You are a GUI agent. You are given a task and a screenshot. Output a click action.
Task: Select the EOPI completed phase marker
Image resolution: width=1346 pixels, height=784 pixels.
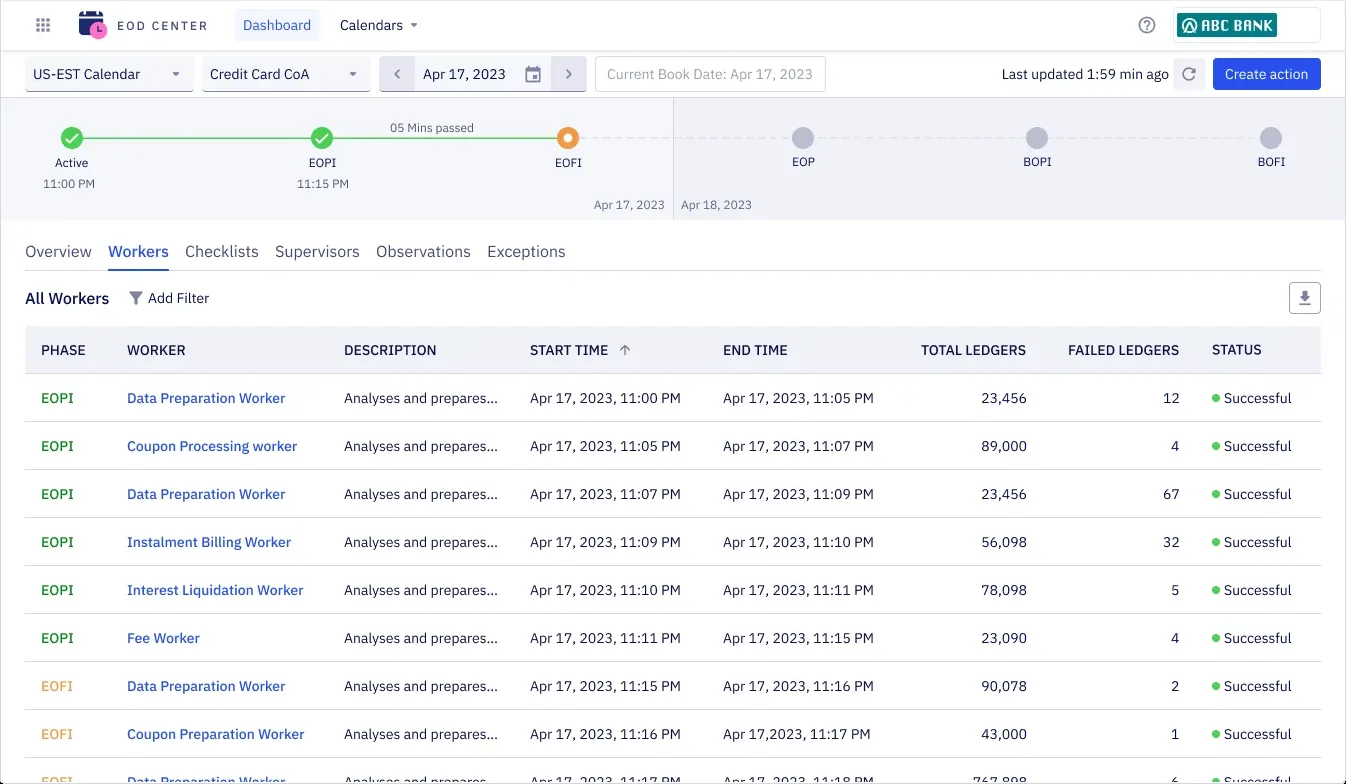click(322, 138)
